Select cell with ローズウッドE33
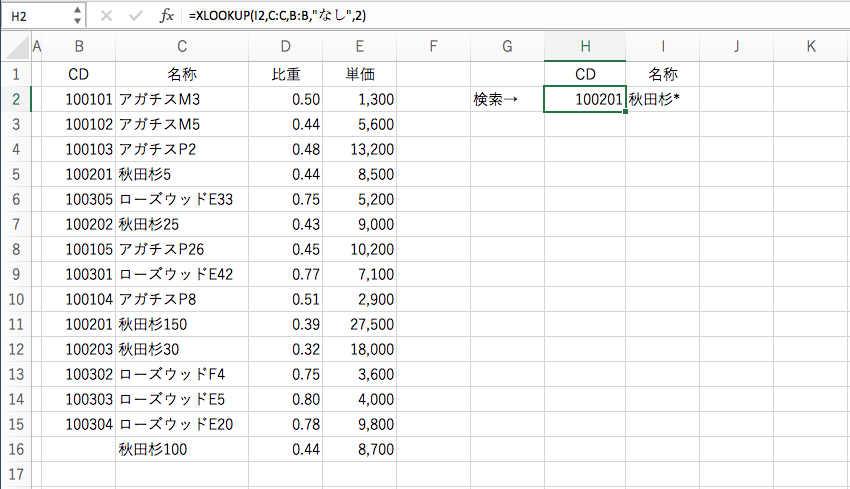Image resolution: width=850 pixels, height=489 pixels. click(x=182, y=200)
